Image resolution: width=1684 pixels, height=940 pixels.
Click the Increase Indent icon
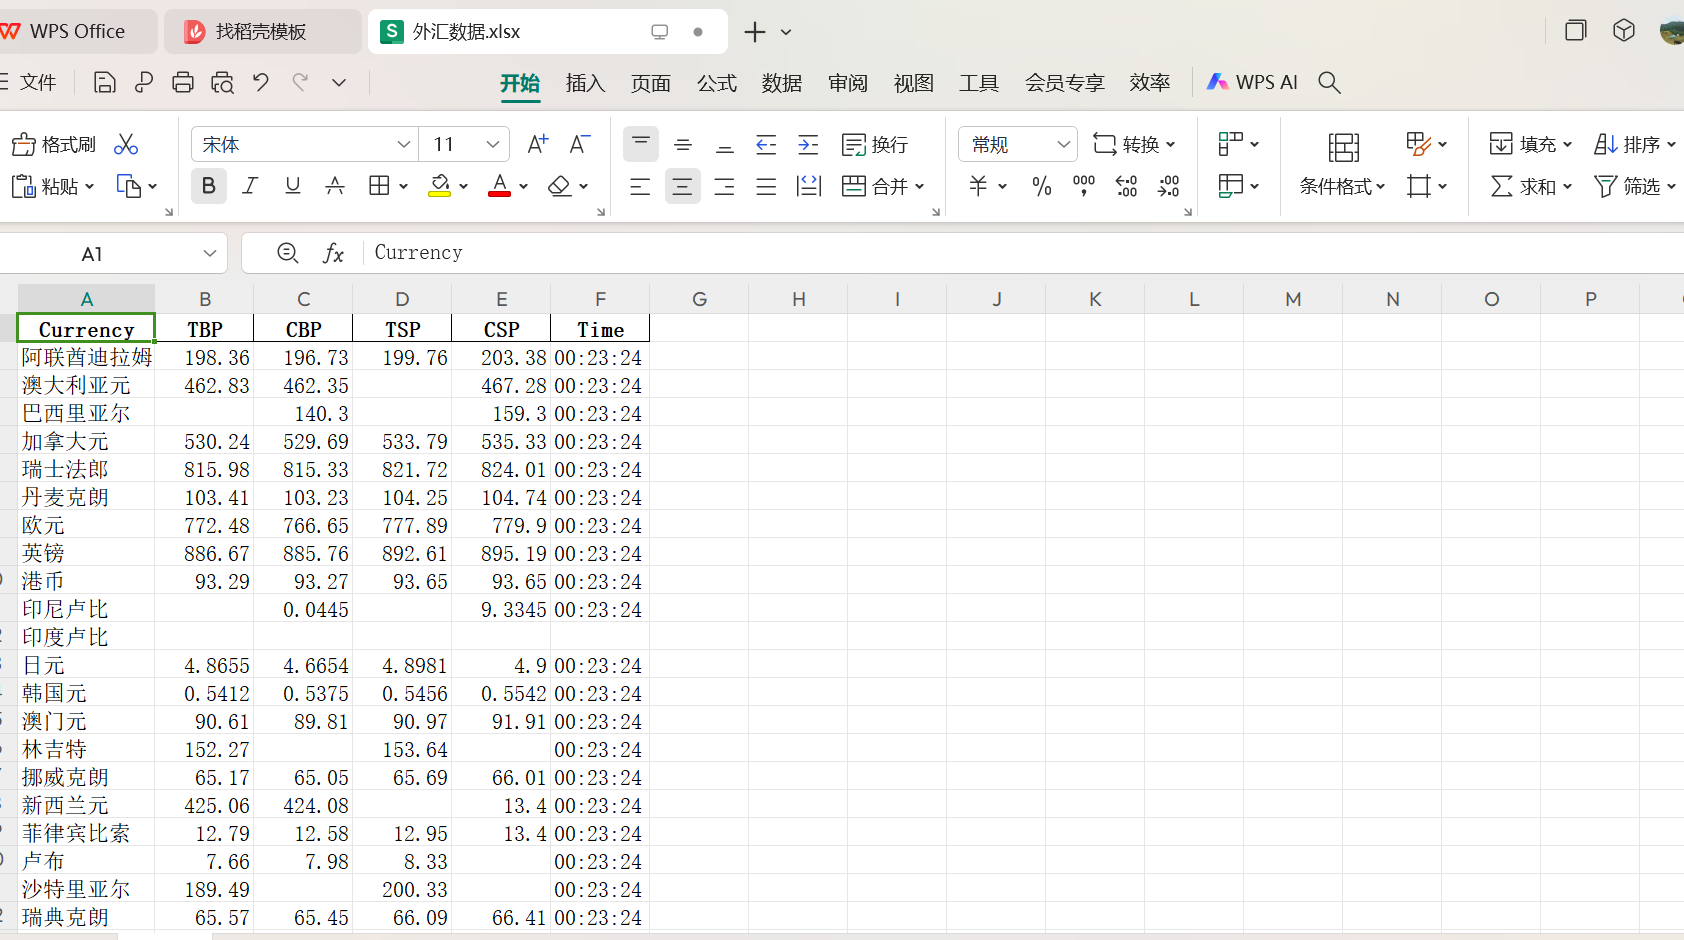point(808,144)
